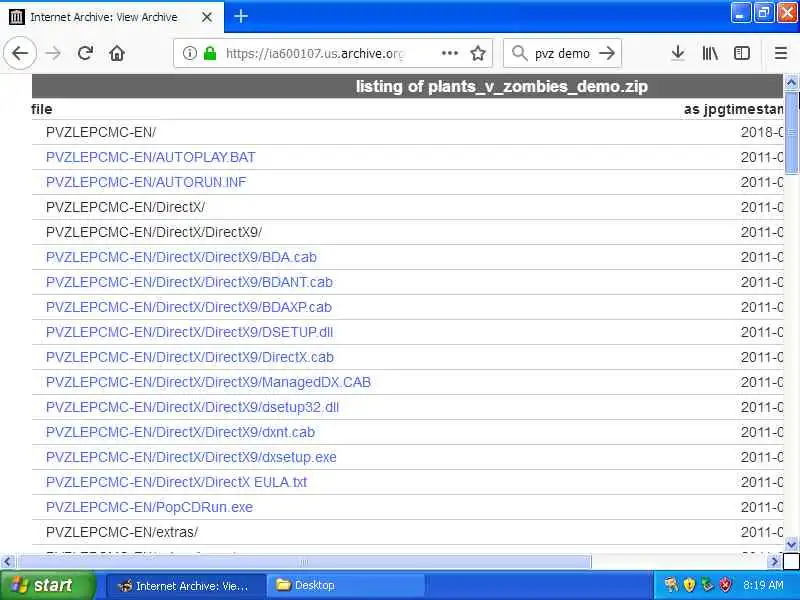Open dxsetup.exe file link
800x600 pixels.
point(191,457)
